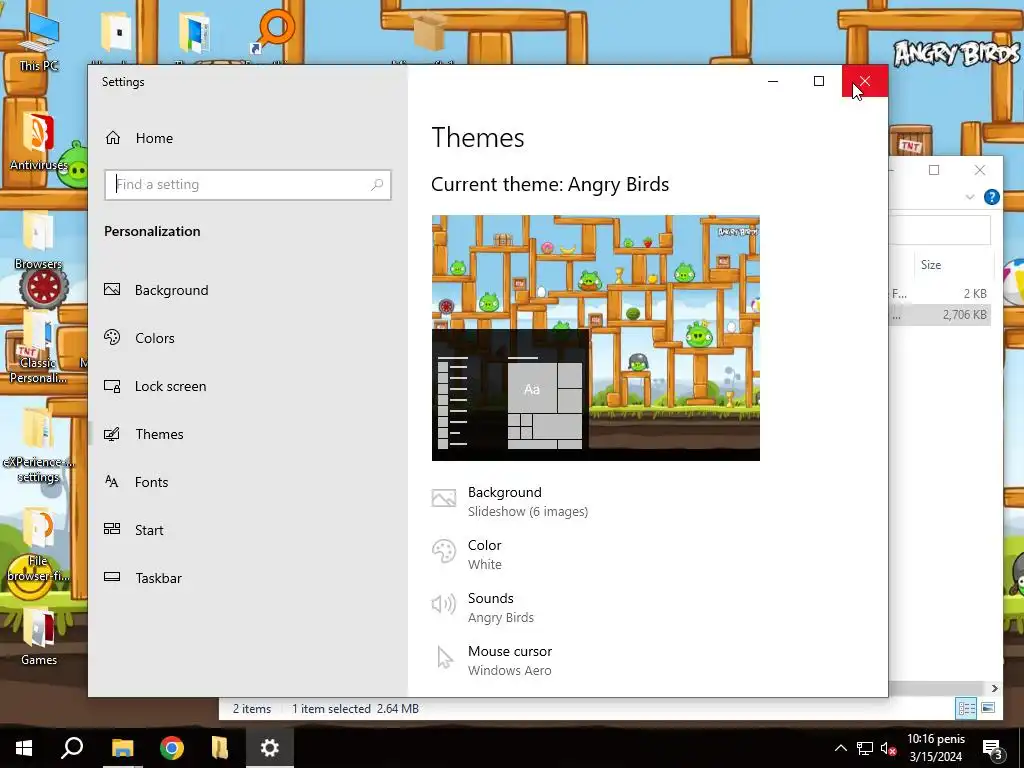The height and width of the screenshot is (768, 1024).
Task: Click the Find a setting search box
Action: pyautogui.click(x=248, y=185)
